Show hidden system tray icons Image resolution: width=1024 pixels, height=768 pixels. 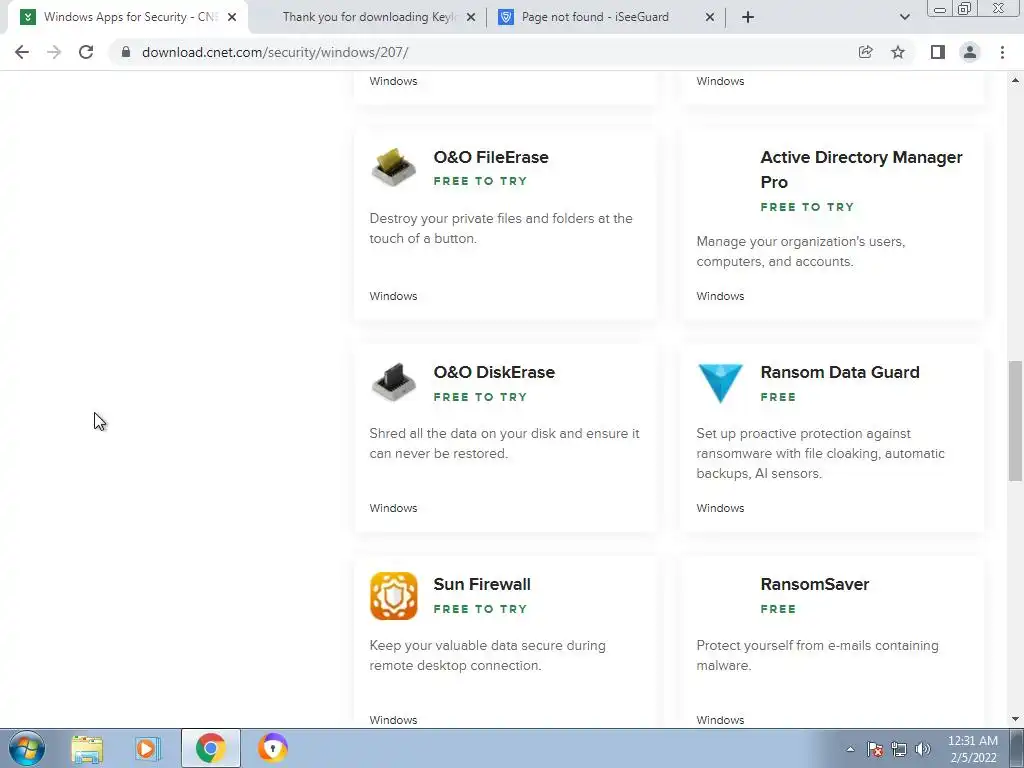pos(850,749)
